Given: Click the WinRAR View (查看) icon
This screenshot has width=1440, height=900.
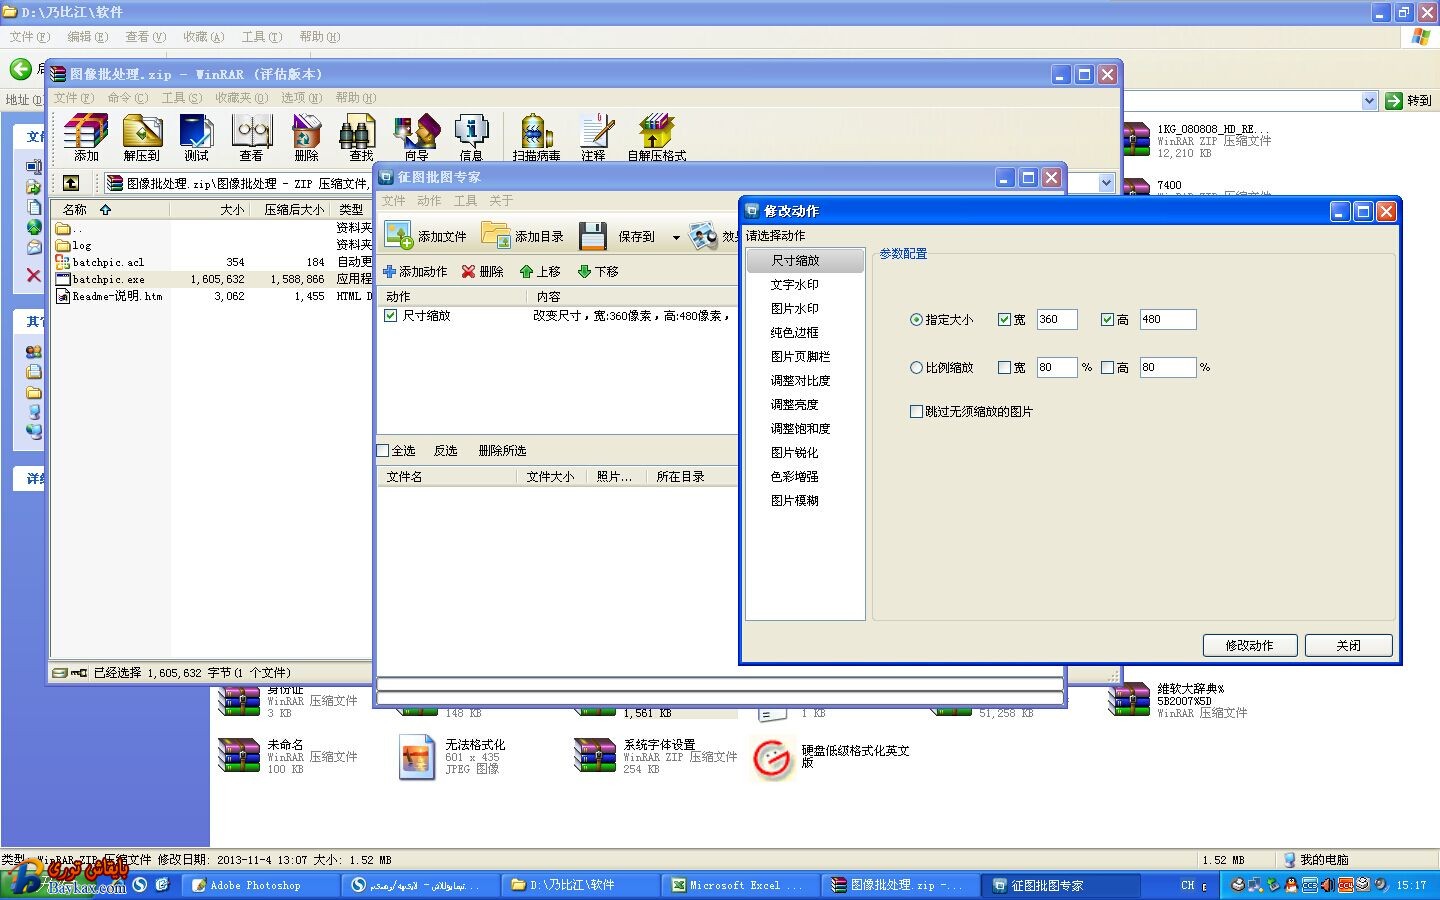Looking at the screenshot, I should 251,136.
